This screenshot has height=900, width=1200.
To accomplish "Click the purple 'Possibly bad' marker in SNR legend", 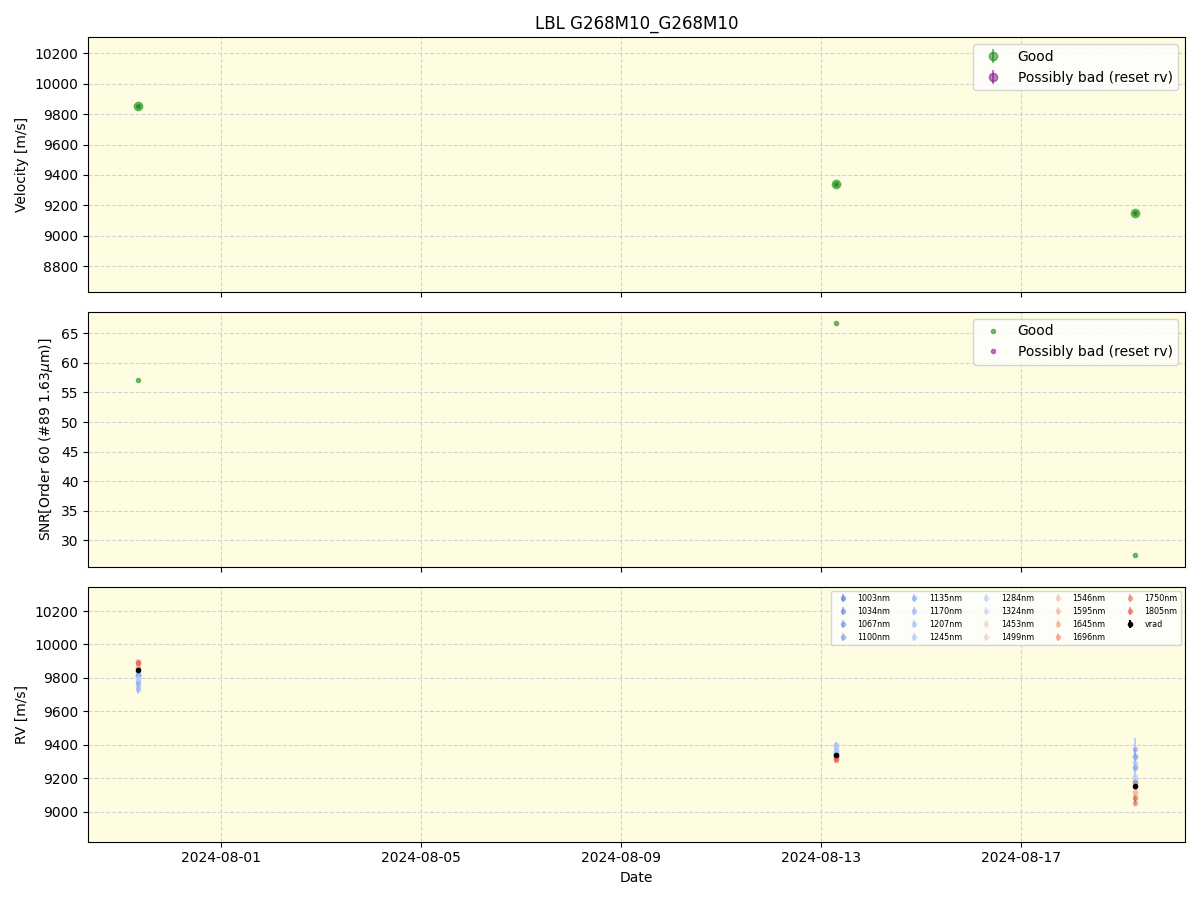I will (993, 351).
